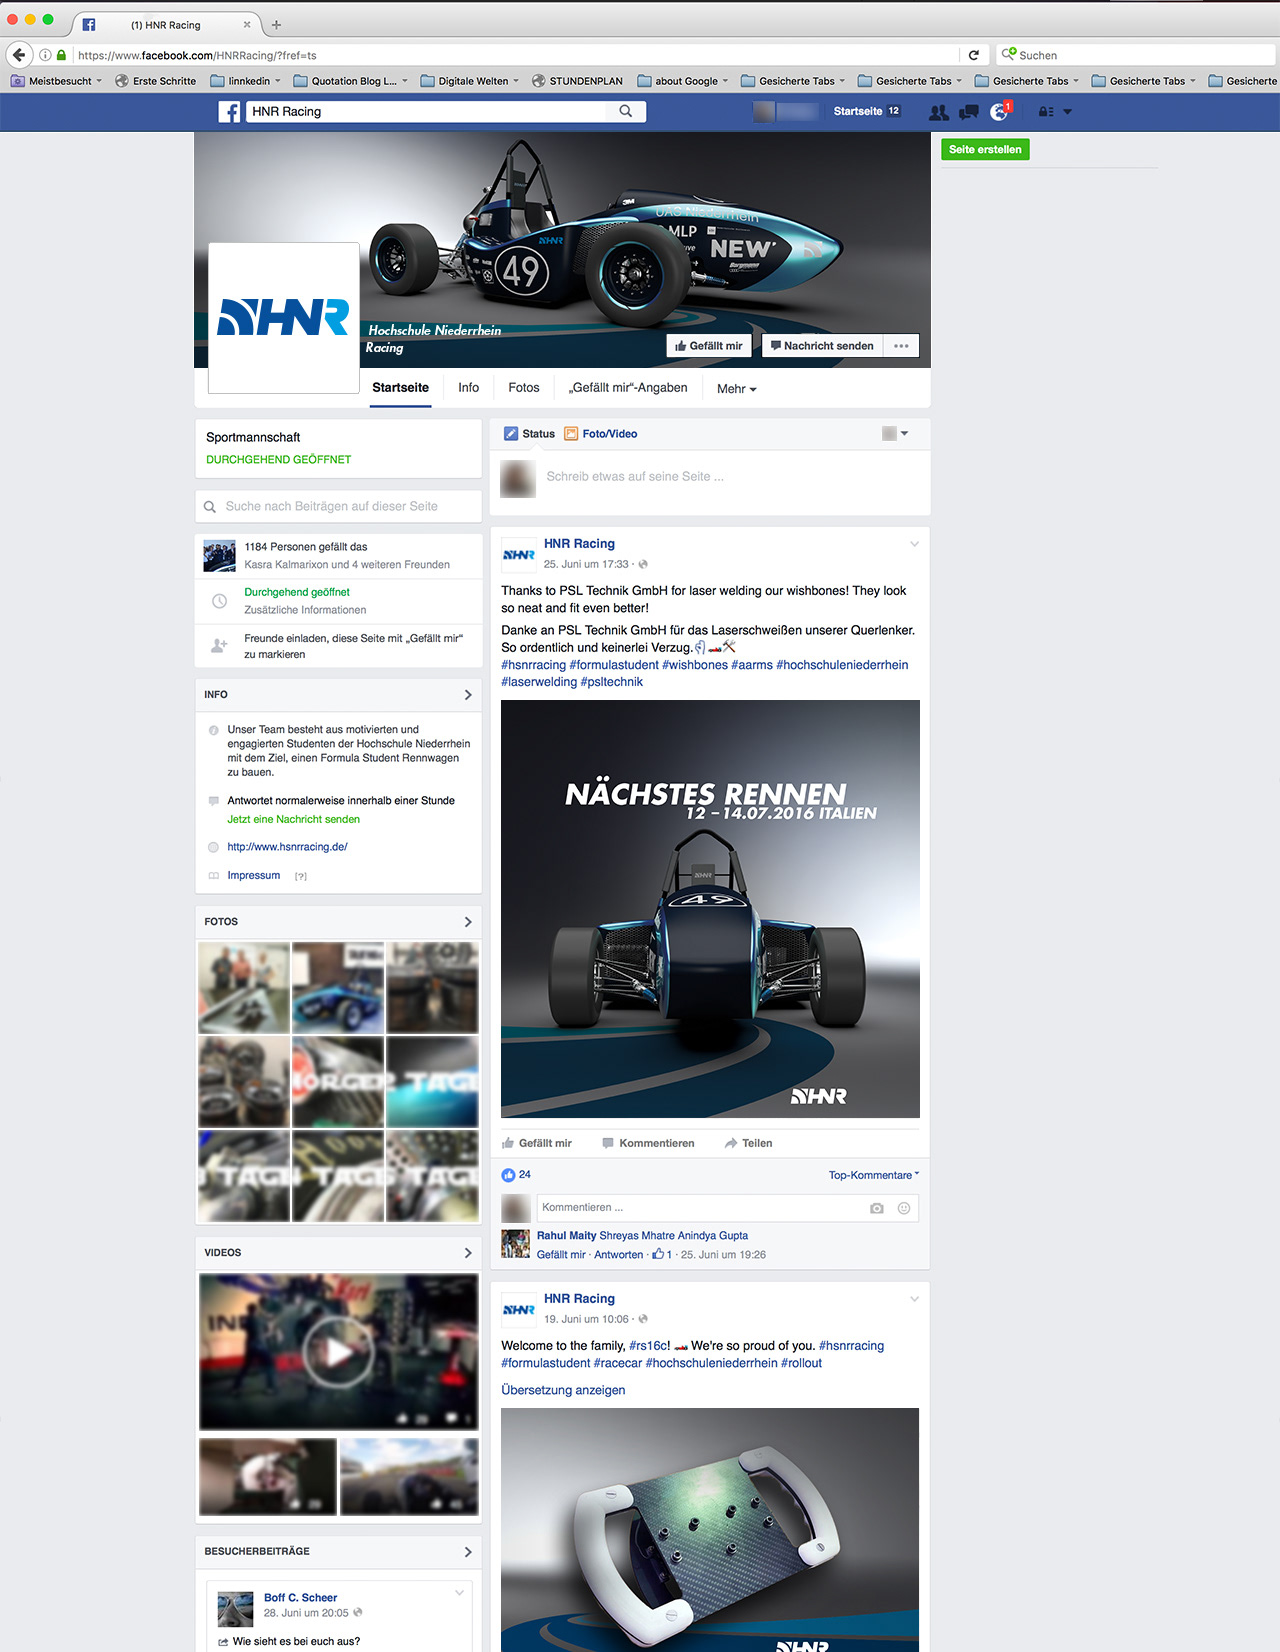
Task: Click the site info icon in the address bar
Action: coord(45,55)
